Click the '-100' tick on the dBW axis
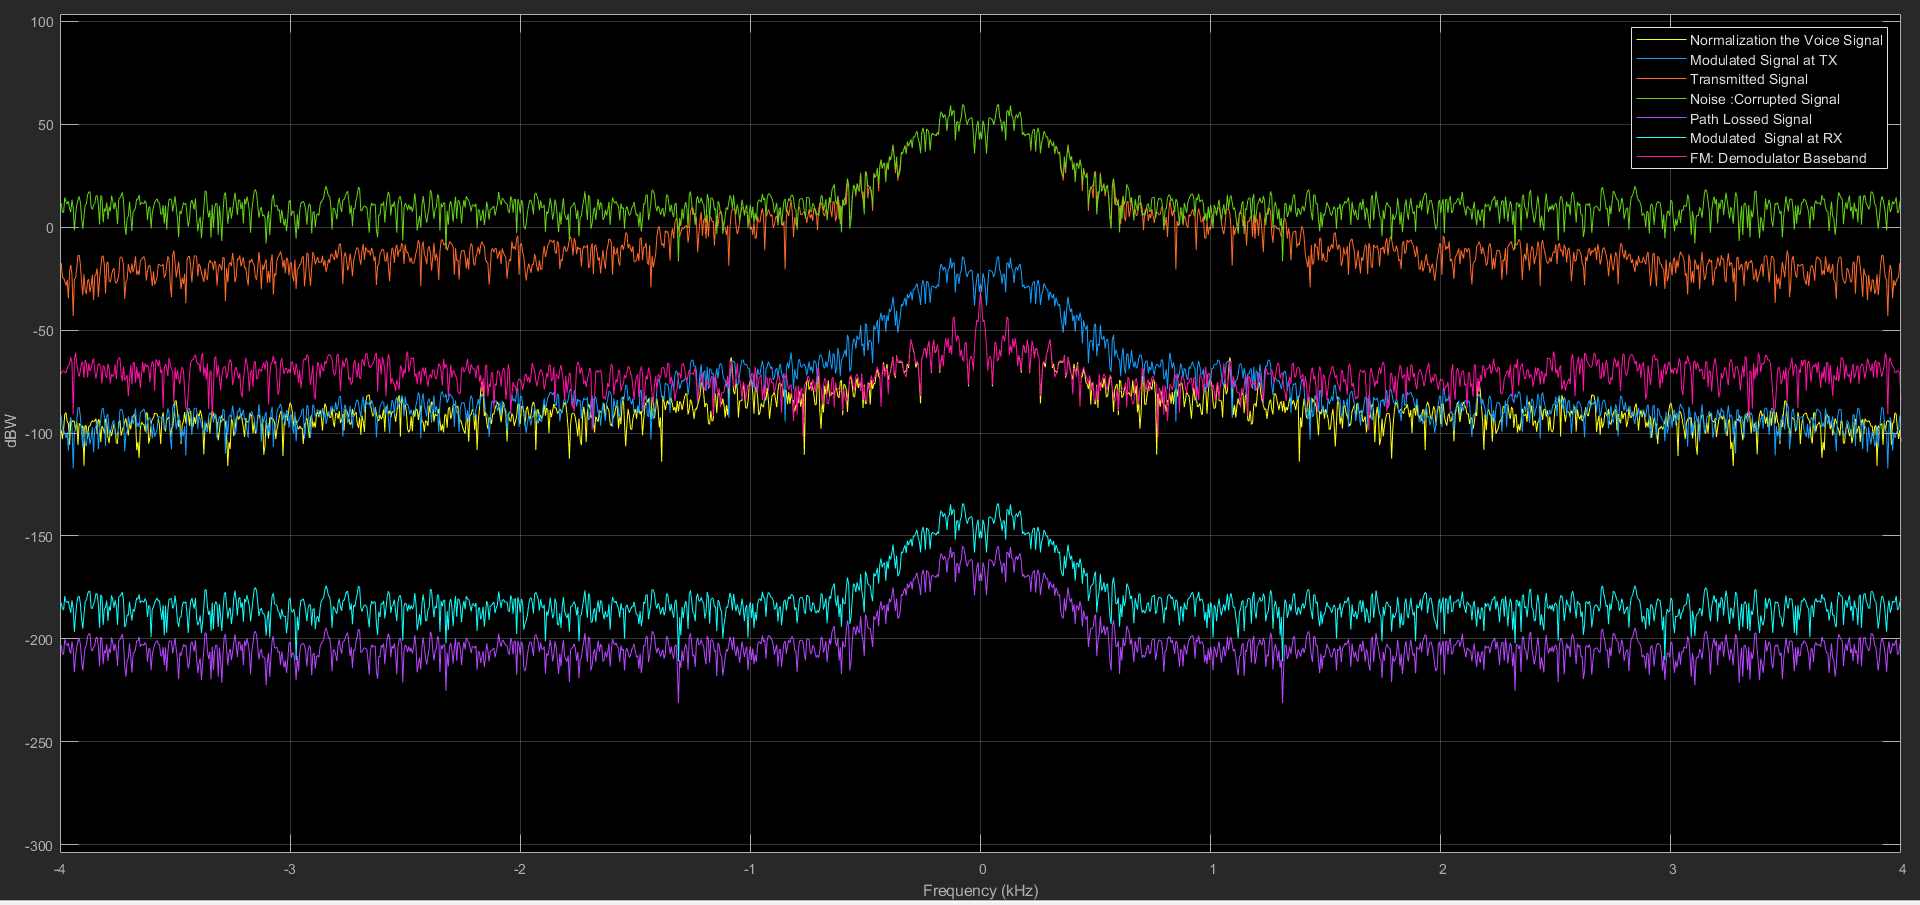 click(39, 434)
